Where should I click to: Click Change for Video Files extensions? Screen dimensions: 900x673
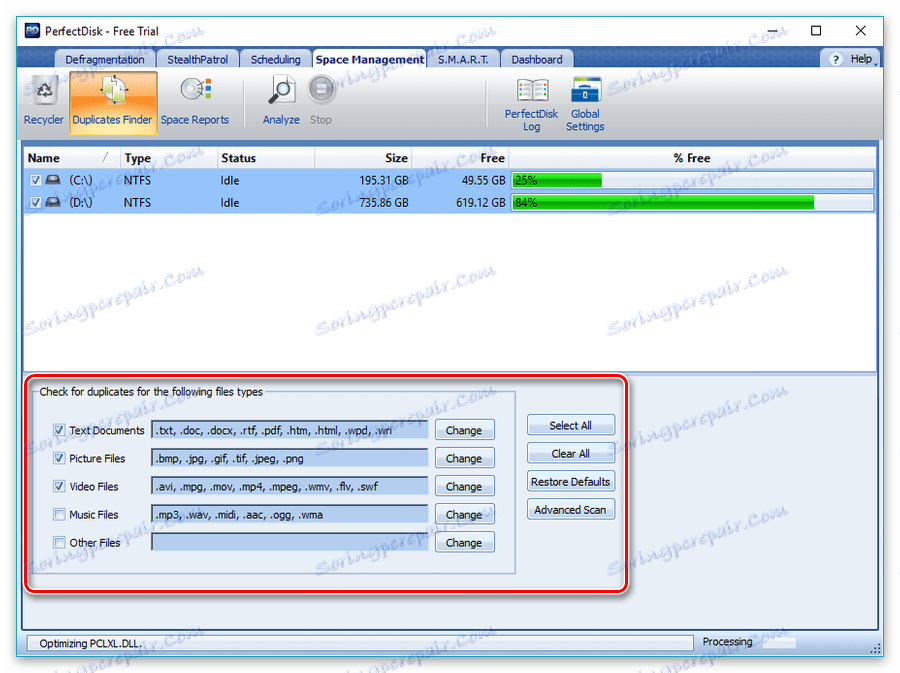click(x=464, y=487)
